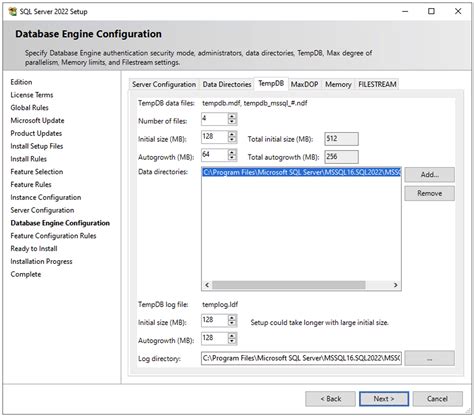This screenshot has width=474, height=417.
Task: Click the Installation Progress step
Action: click(x=41, y=261)
